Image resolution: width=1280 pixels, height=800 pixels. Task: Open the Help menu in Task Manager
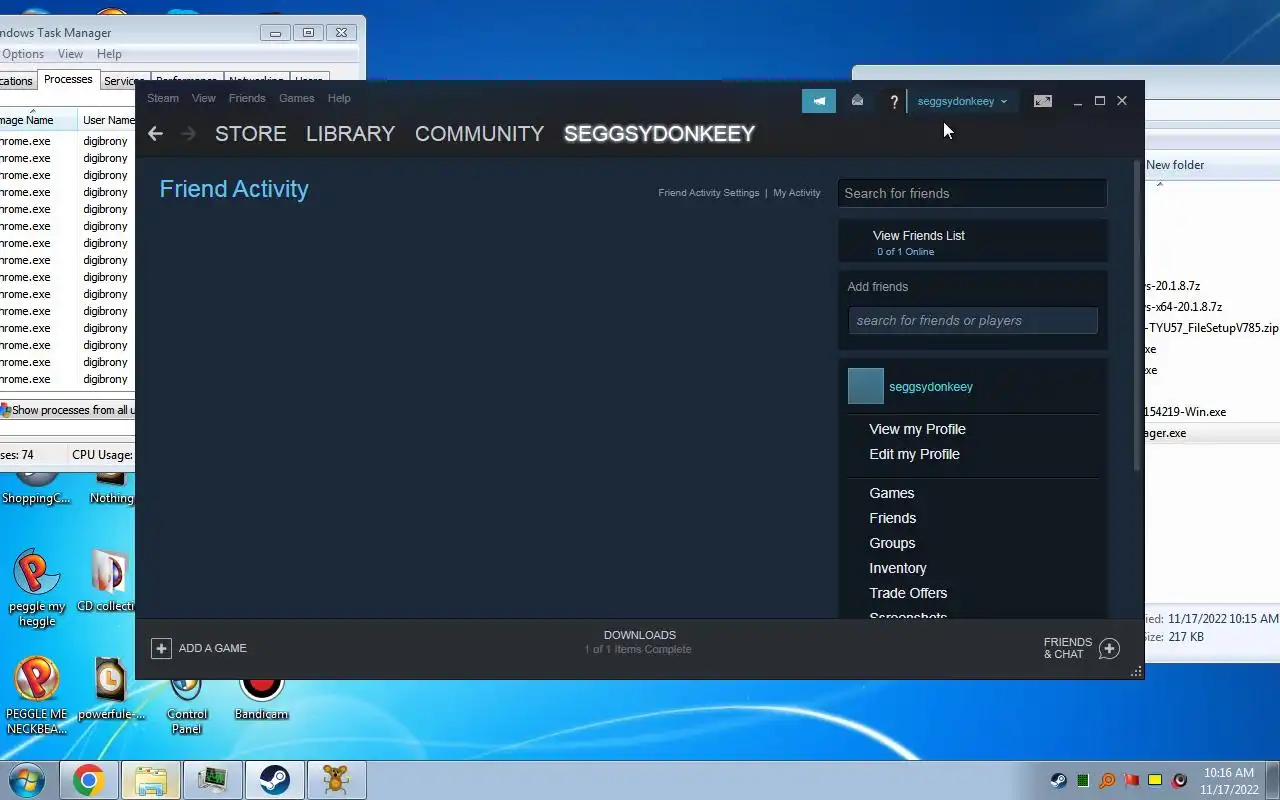(x=109, y=54)
